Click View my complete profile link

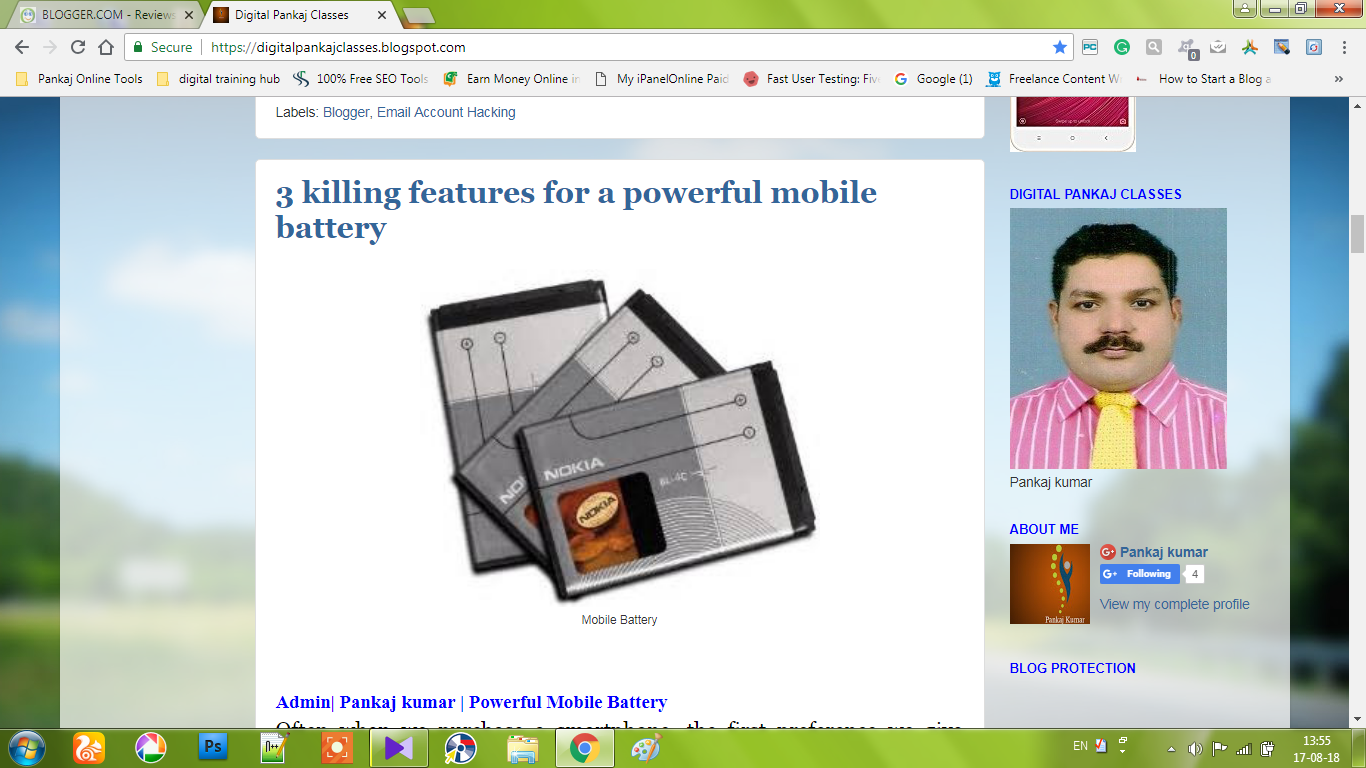pyautogui.click(x=1174, y=604)
